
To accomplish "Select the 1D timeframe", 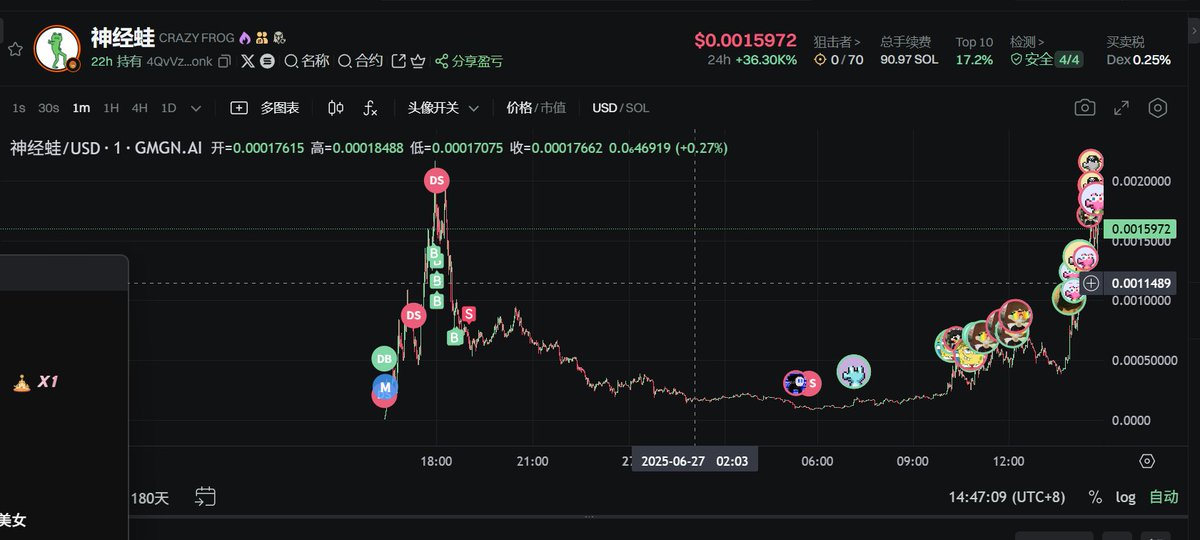I will 169,108.
